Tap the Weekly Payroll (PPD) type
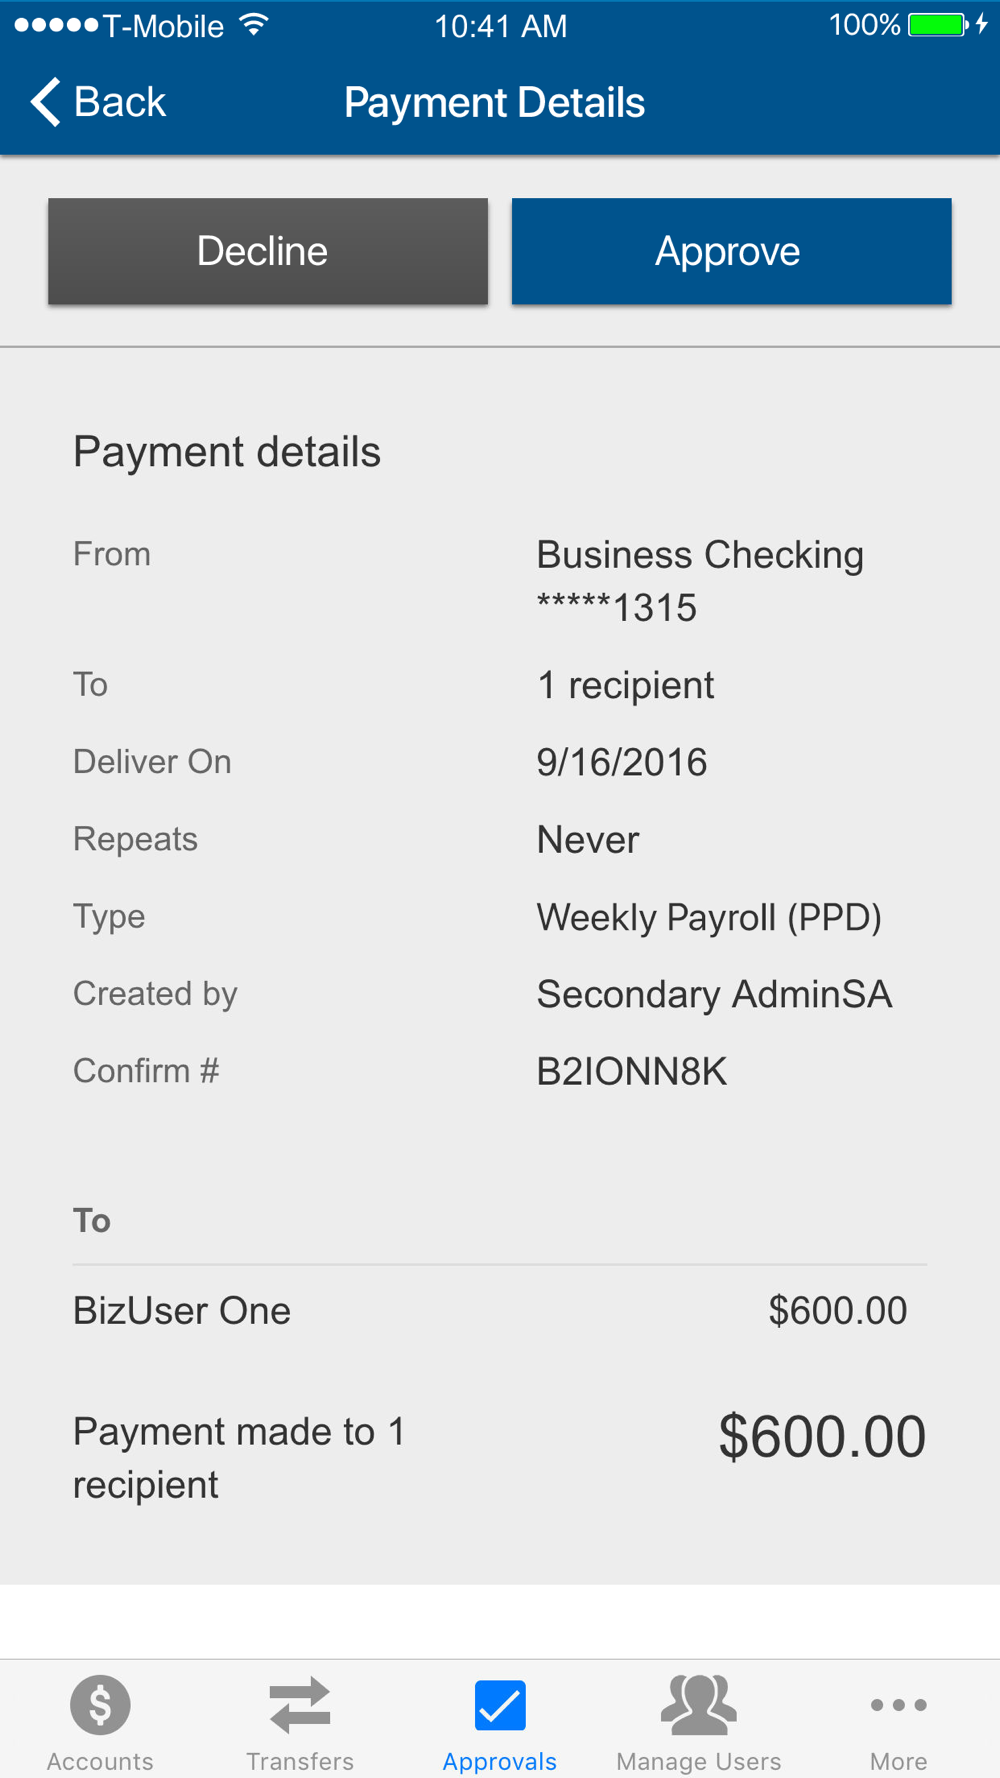Viewport: 1000px width, 1778px height. pos(708,917)
